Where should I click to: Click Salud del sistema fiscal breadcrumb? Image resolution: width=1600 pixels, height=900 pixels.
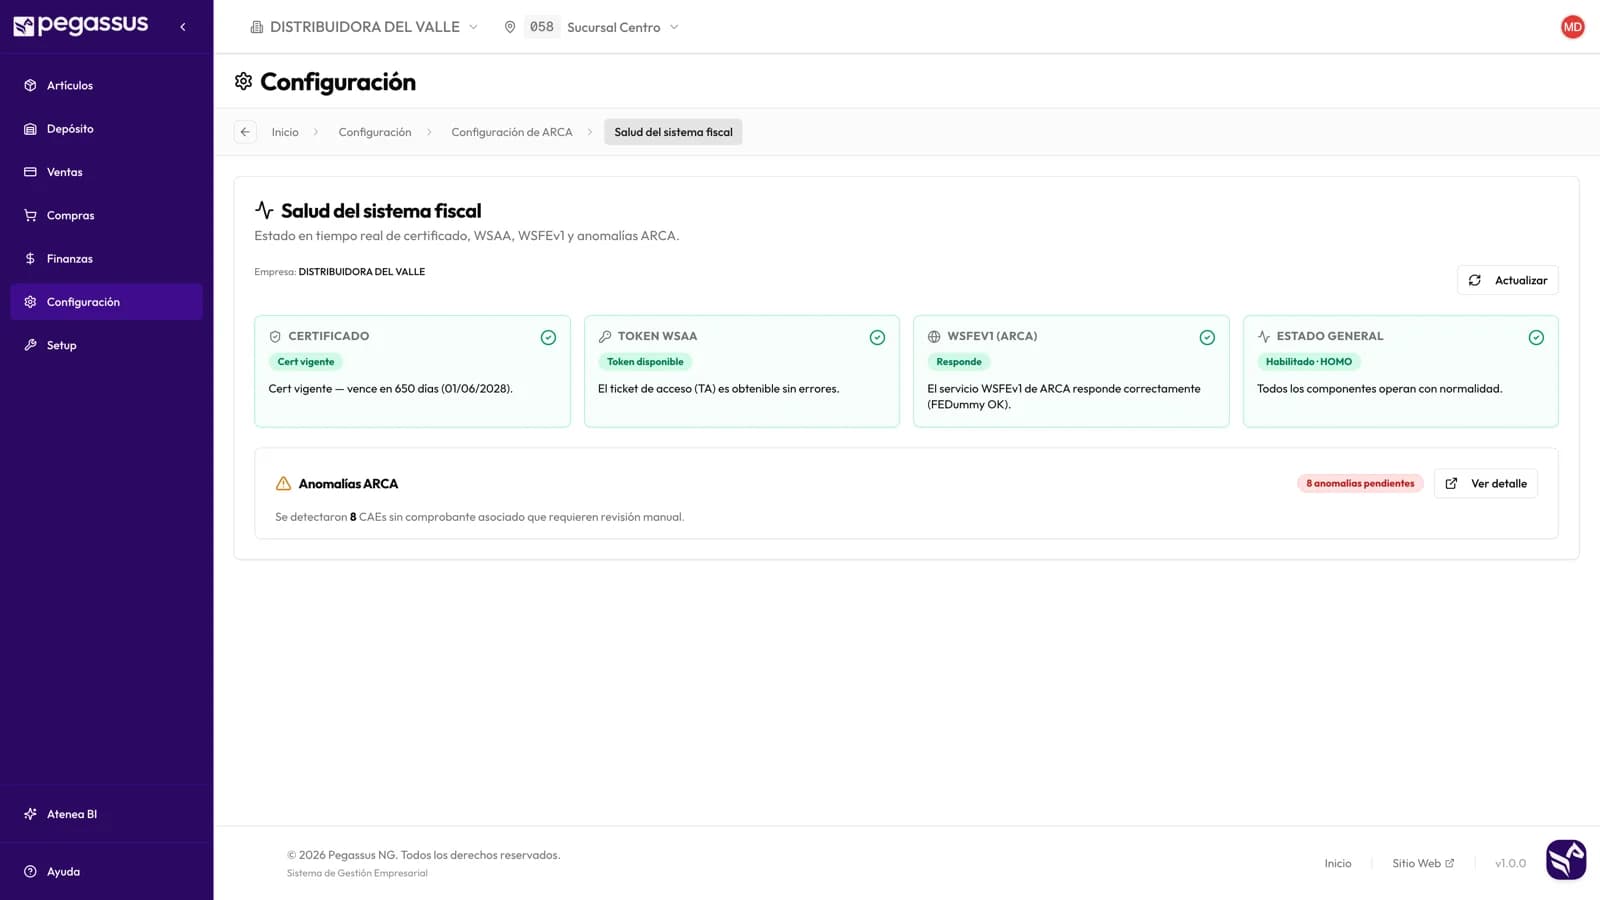[673, 132]
